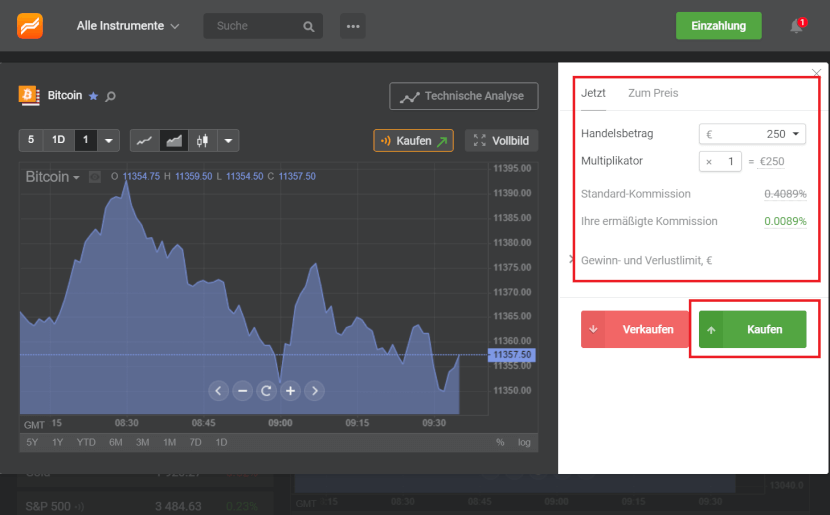This screenshot has height=515, width=830.
Task: Select the 7D time range
Action: pyautogui.click(x=195, y=442)
